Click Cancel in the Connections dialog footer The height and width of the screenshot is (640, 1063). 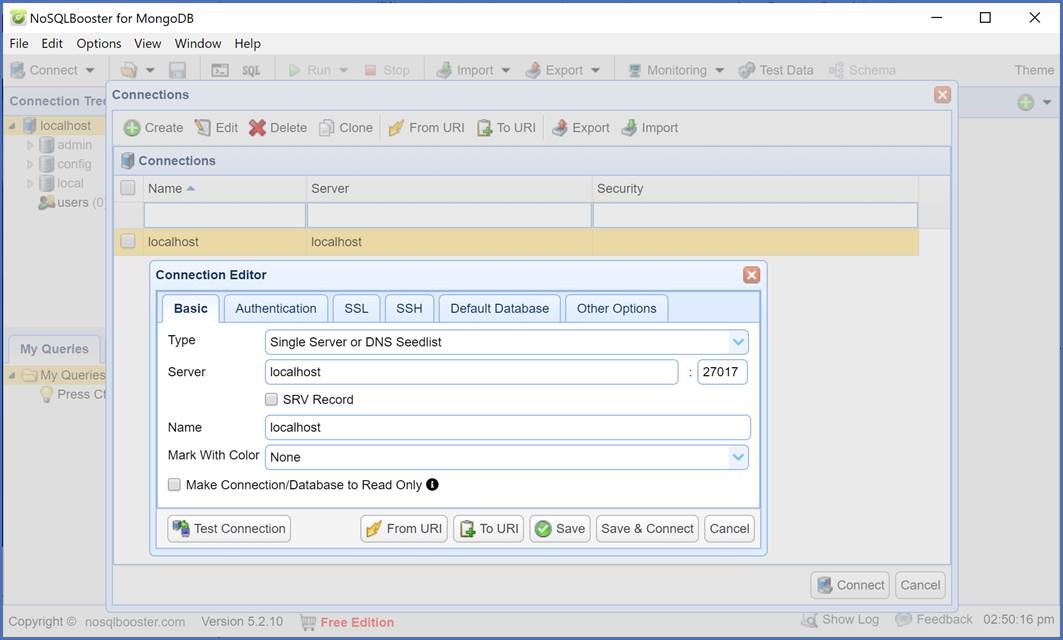click(x=920, y=585)
